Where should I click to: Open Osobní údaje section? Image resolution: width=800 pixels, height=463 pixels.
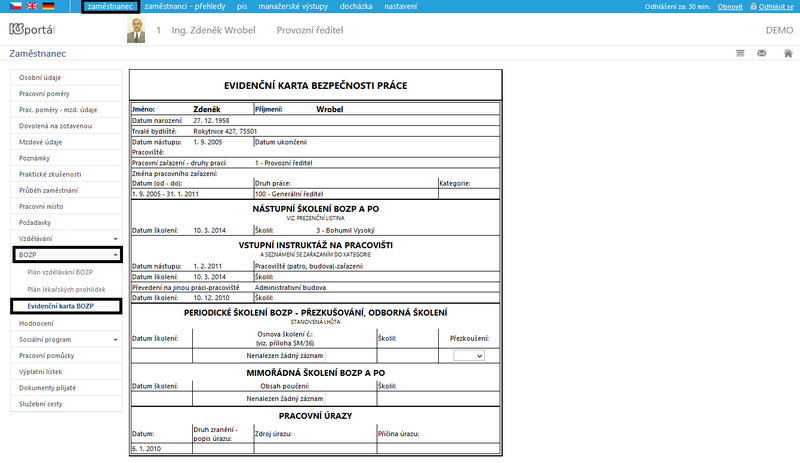tap(66, 78)
